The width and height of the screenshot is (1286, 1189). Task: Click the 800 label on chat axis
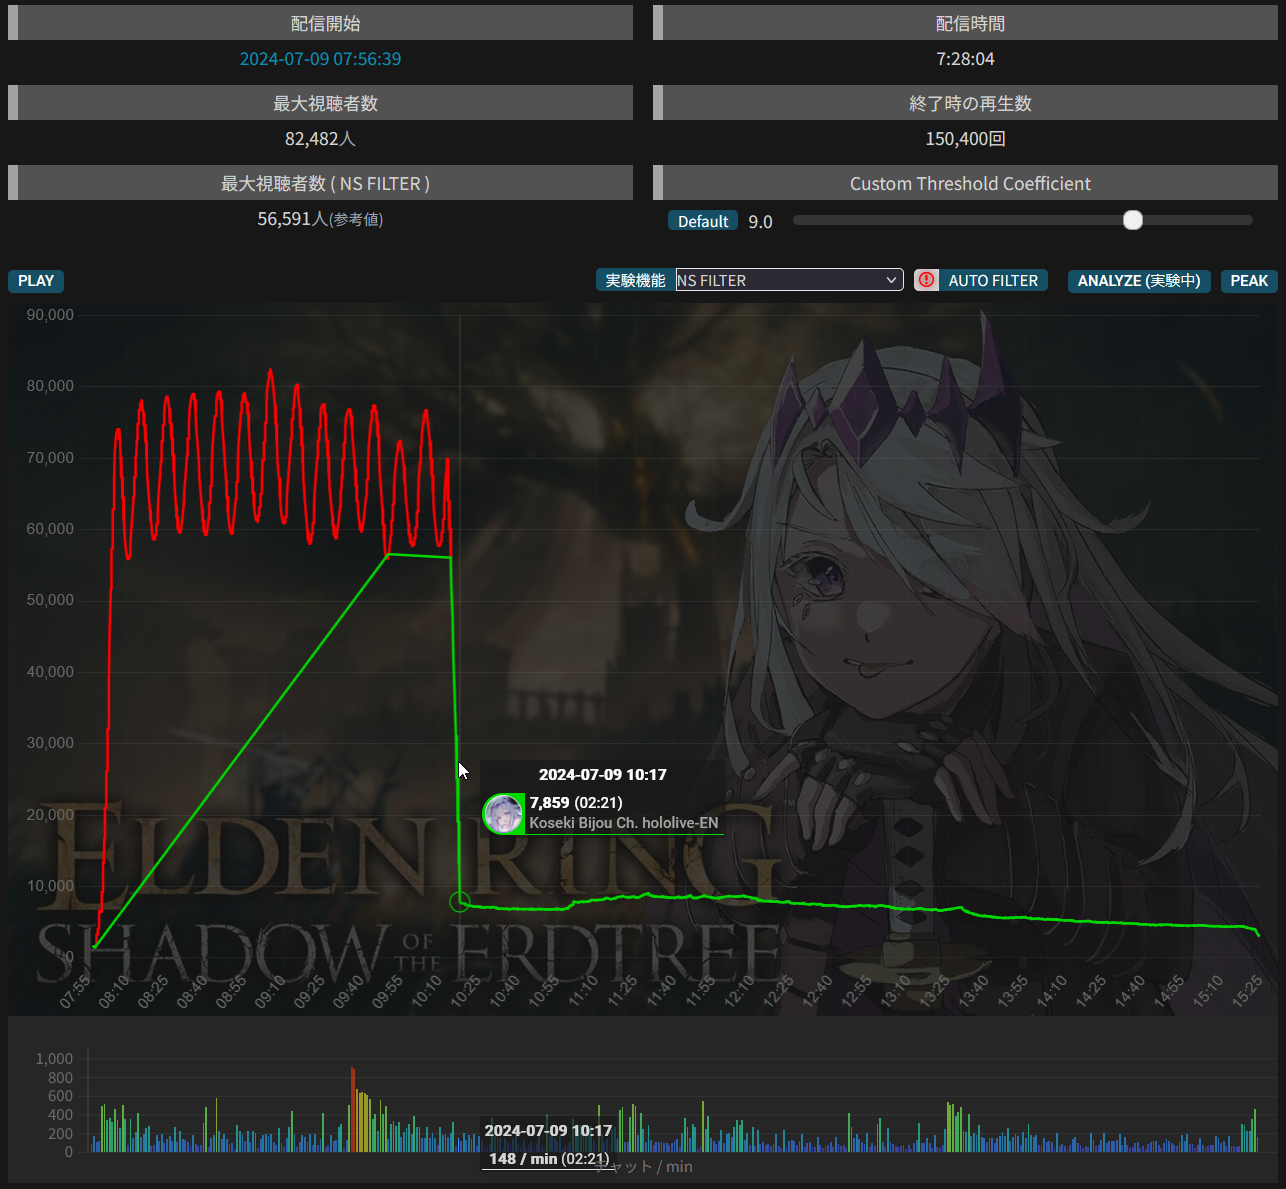60,1078
